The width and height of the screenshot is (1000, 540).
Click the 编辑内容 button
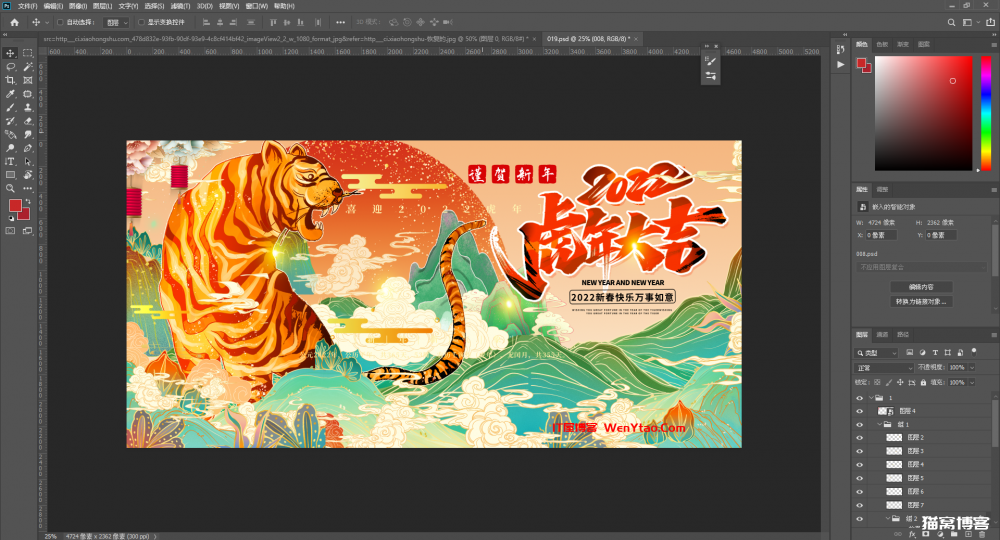point(921,287)
